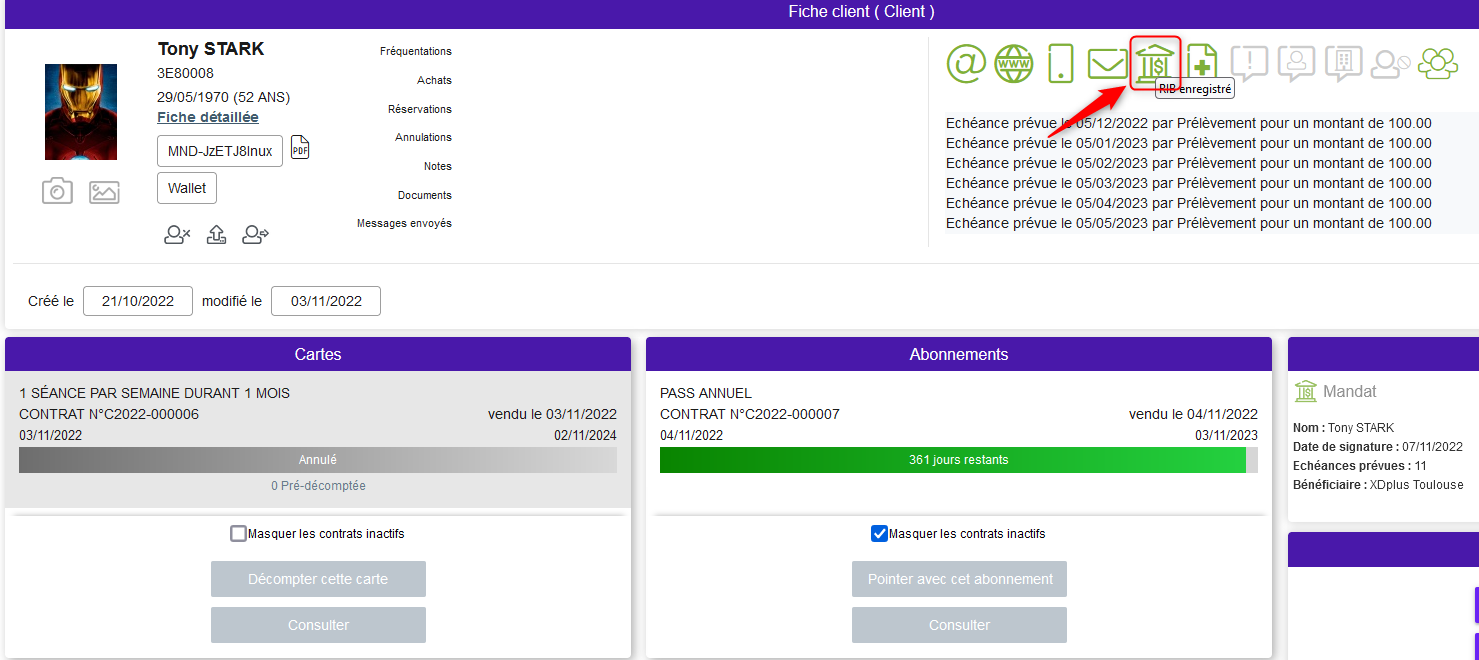Click the Bénéficiaire XDplus Toulouse line

(x=1378, y=485)
